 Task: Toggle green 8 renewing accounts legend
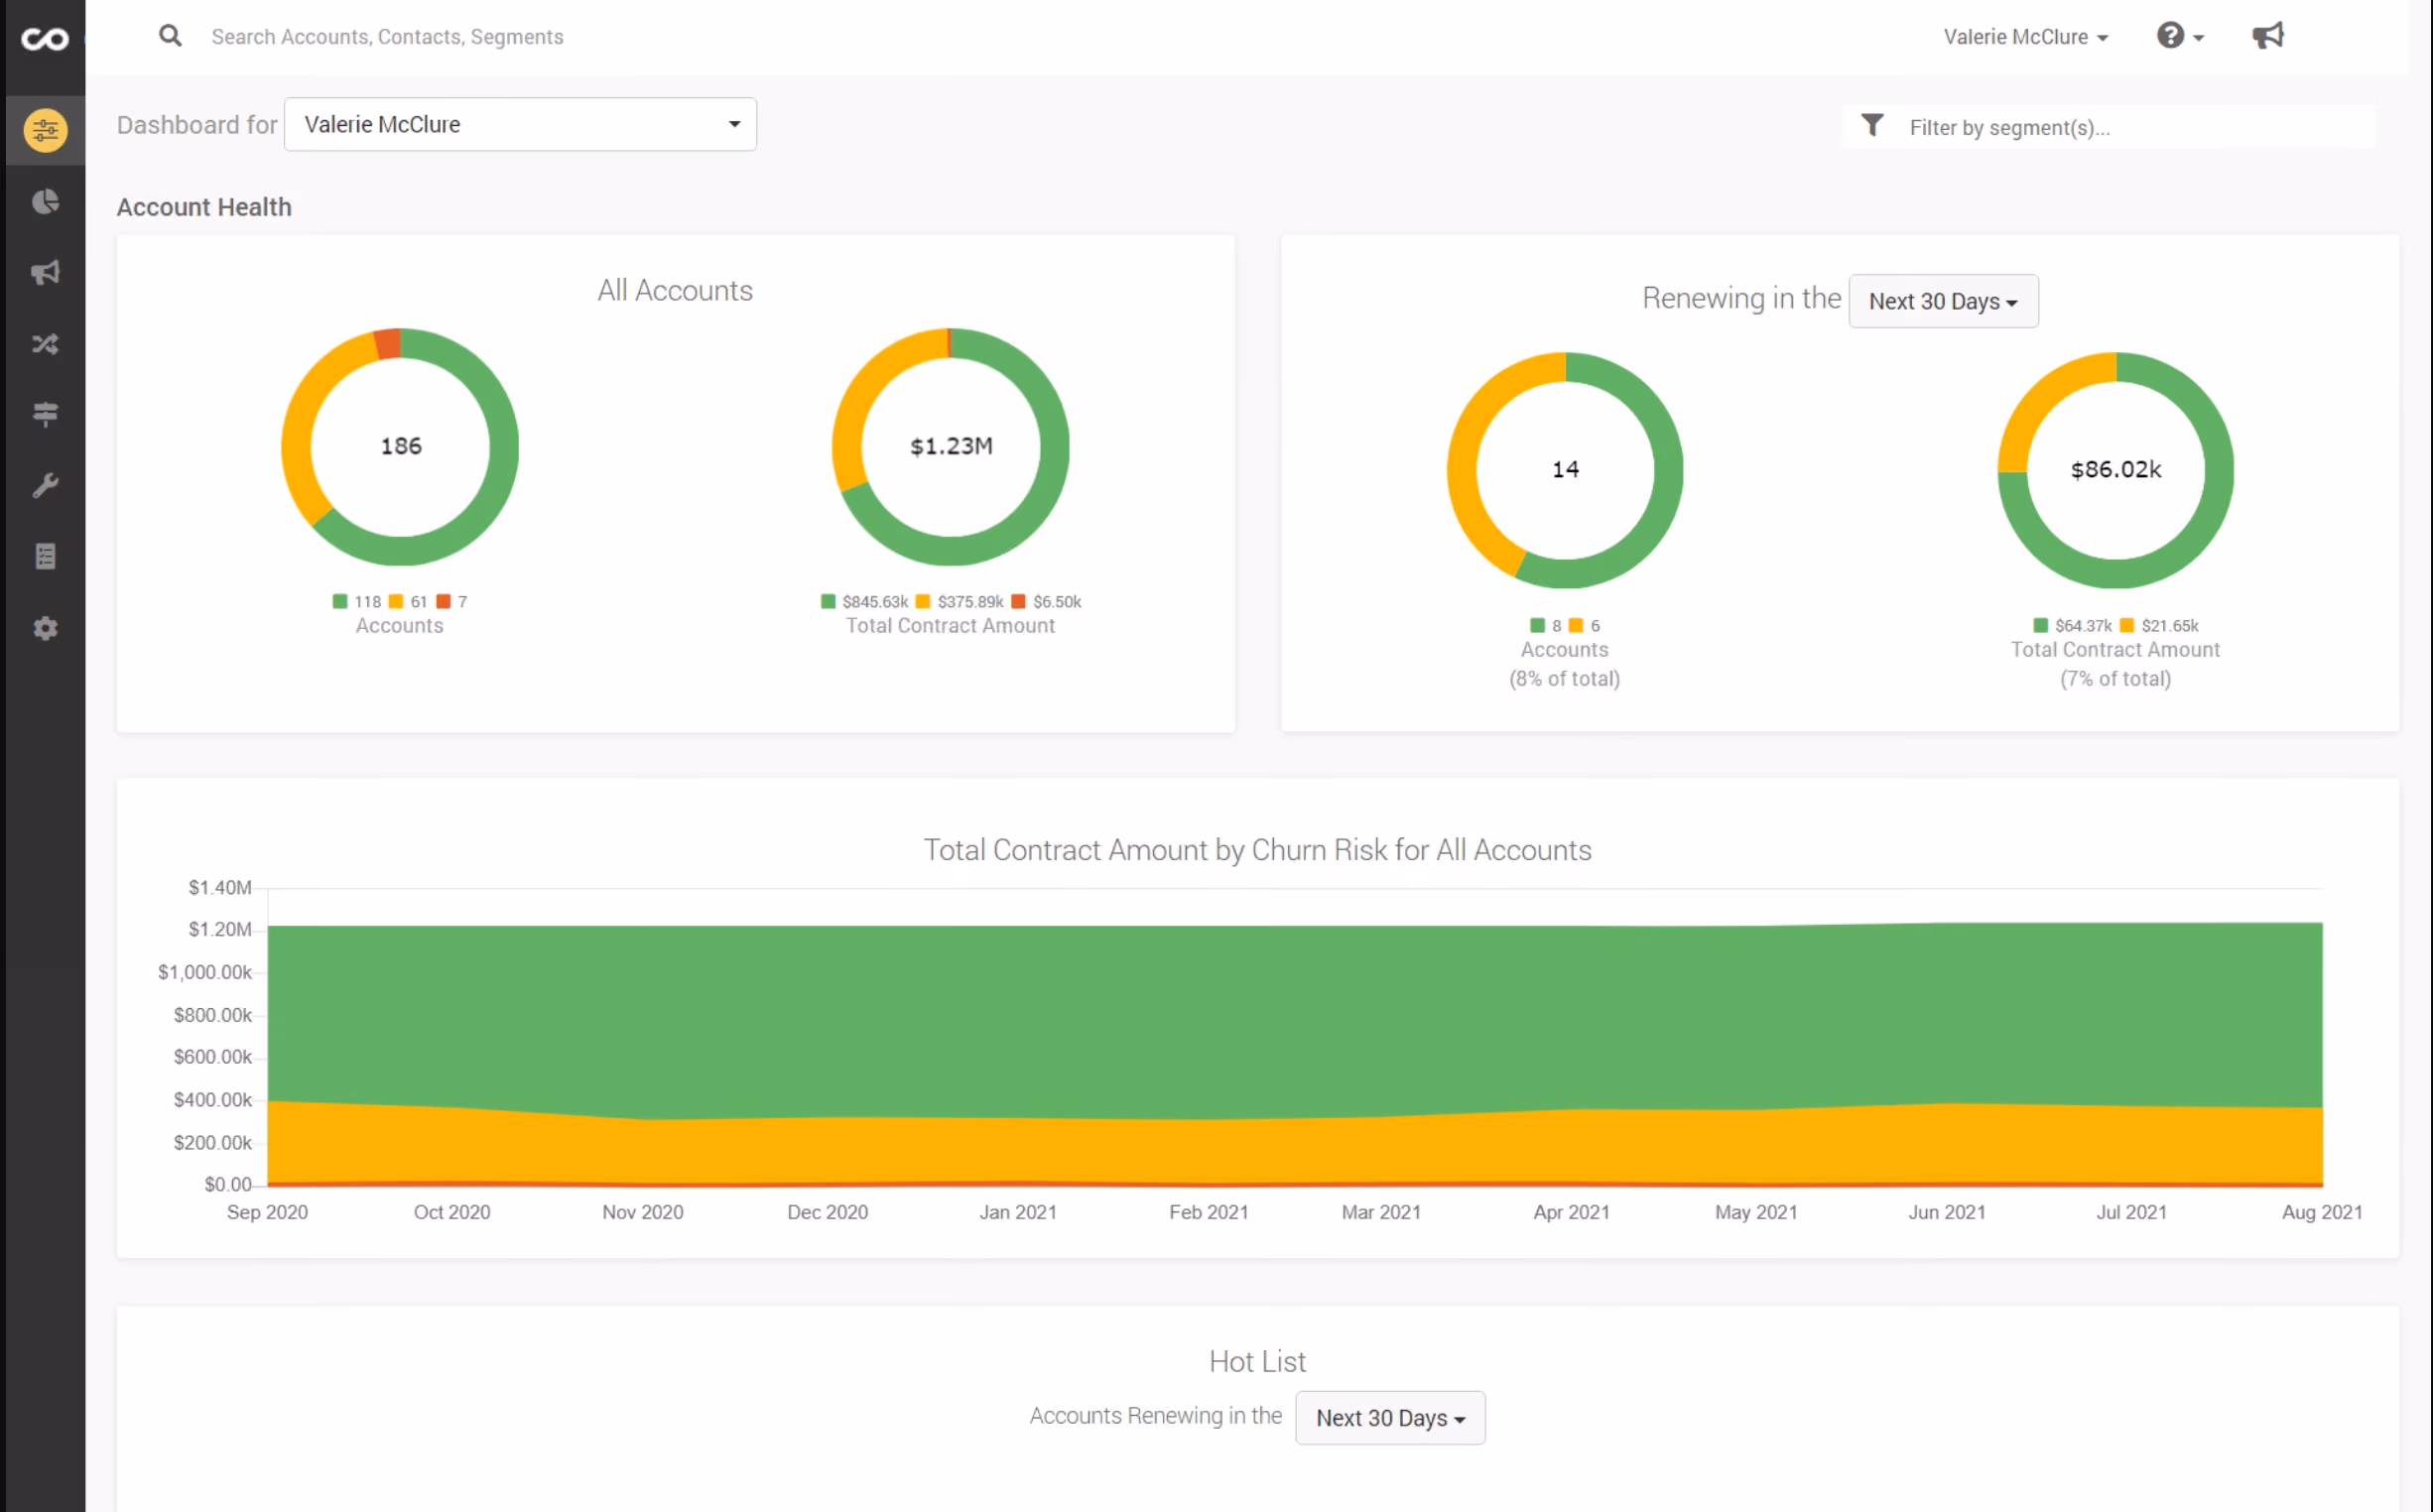[x=1546, y=626]
